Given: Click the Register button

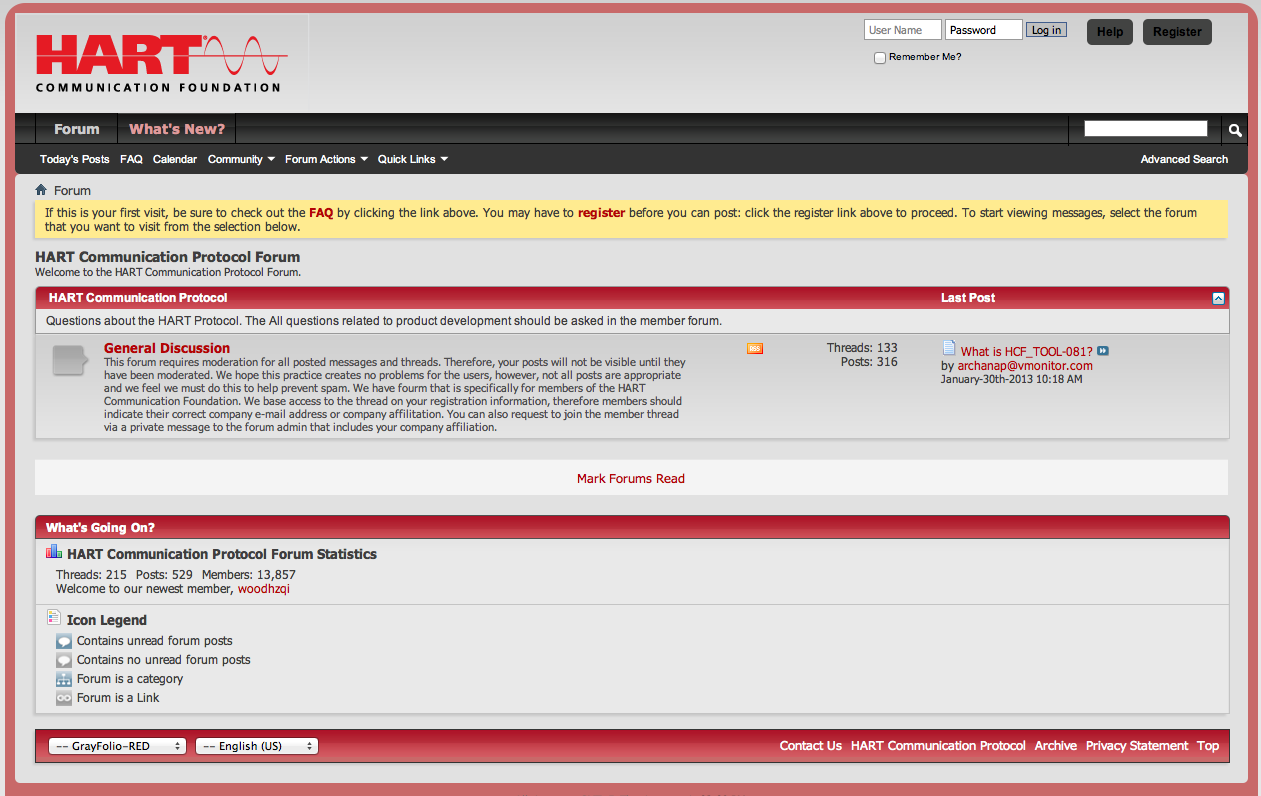Looking at the screenshot, I should coord(1177,32).
